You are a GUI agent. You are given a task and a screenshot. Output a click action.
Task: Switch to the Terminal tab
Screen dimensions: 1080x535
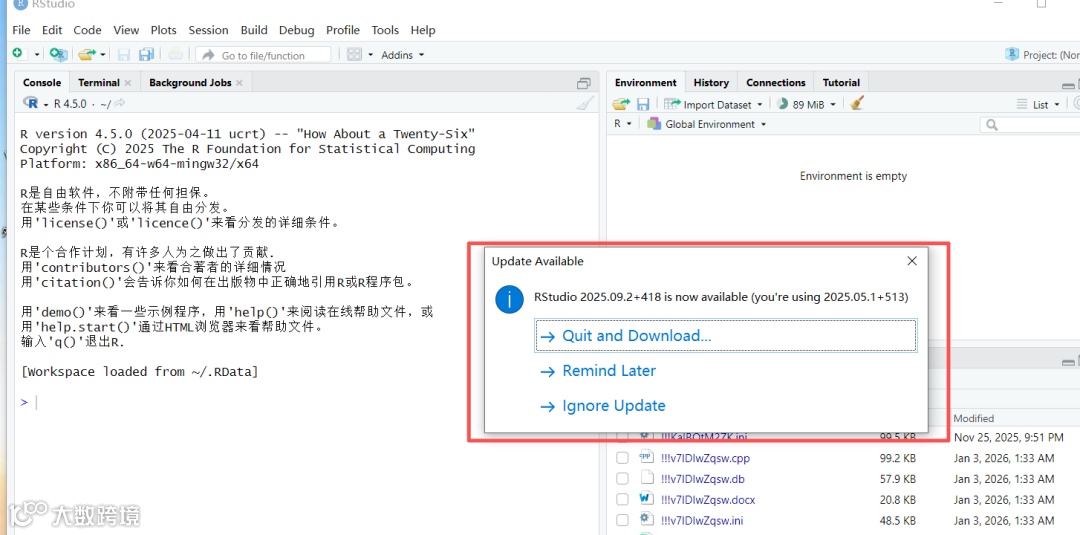tap(98, 82)
